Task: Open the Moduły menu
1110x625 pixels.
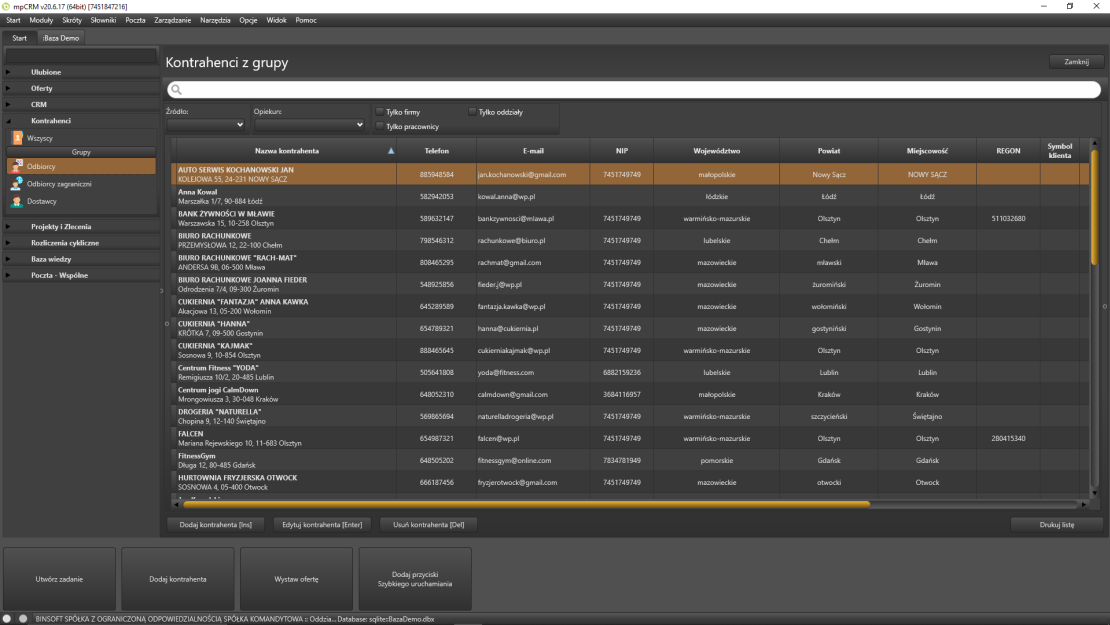Action: 41,21
